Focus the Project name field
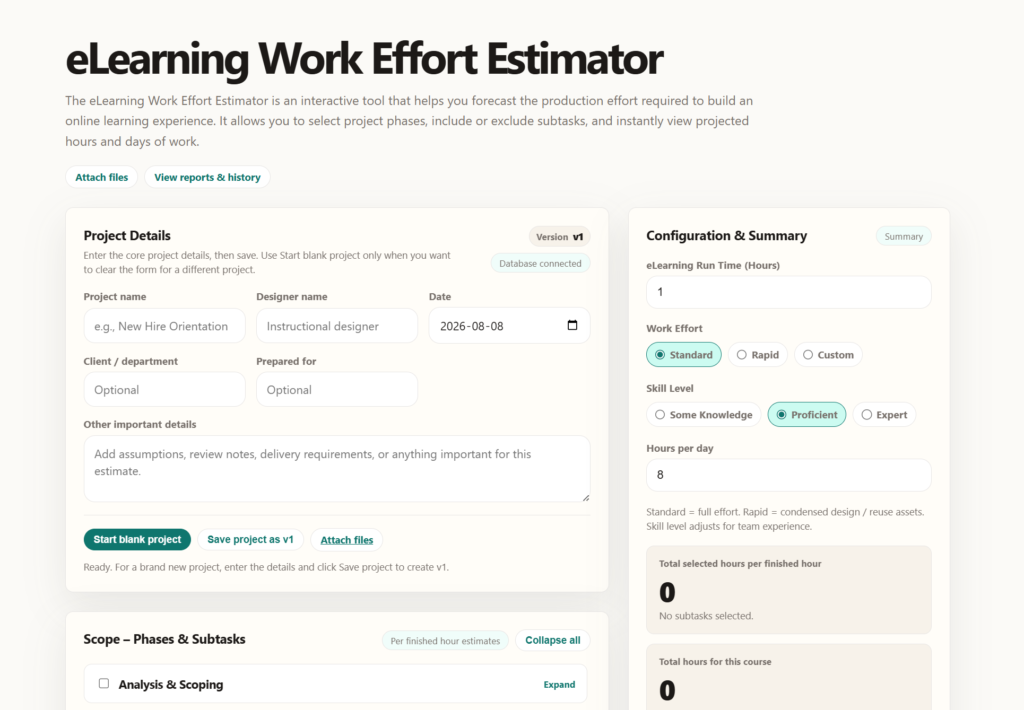Screen dimensions: 1024x710 point(165,326)
